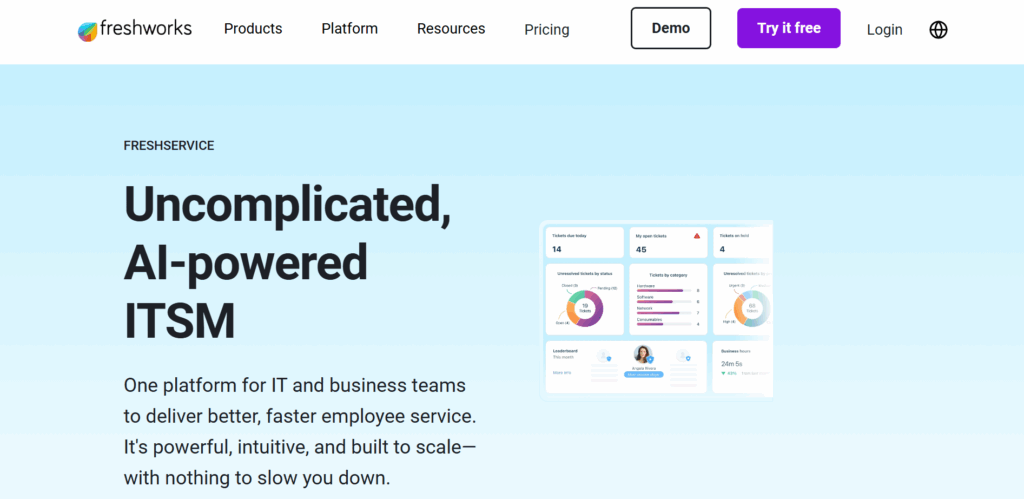Click the unresolved tickets by priority donut chart
The width and height of the screenshot is (1024, 499).
point(750,307)
